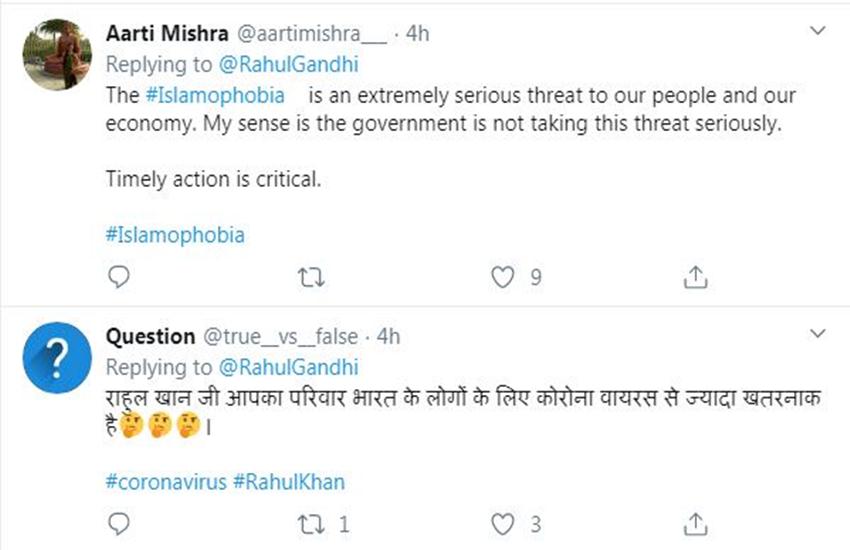Screen dimensions: 850x550
Task: Open the options chevron on Aarti Mishra's tweet
Action: click(818, 33)
